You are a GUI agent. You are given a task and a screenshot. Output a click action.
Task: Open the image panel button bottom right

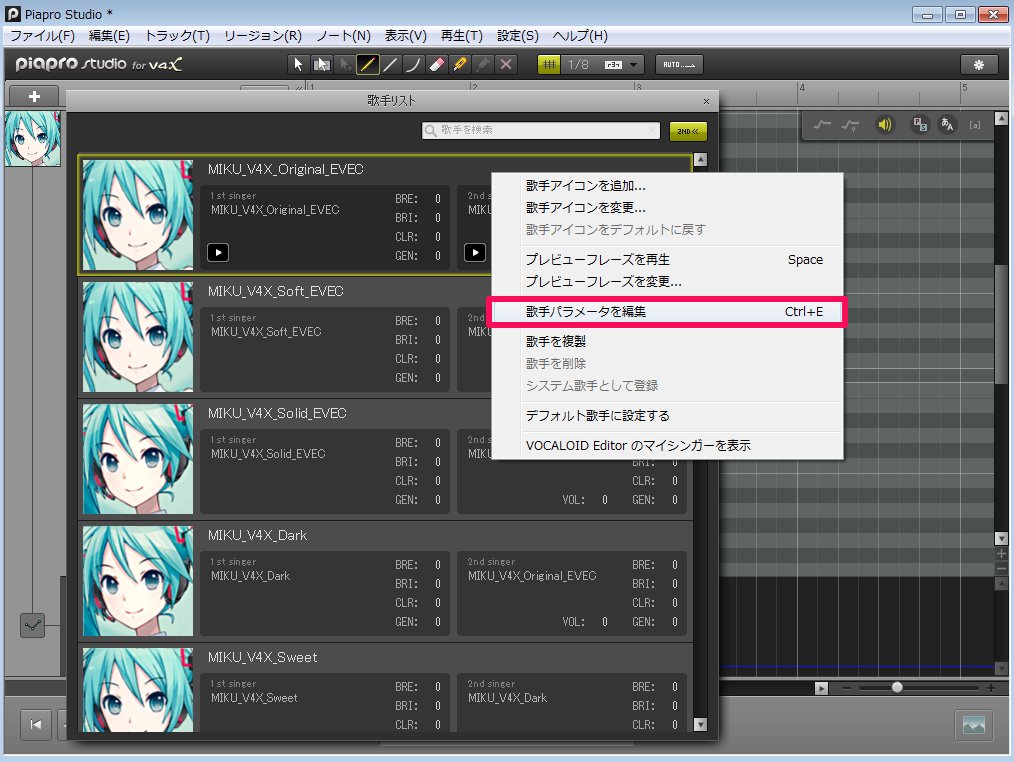[974, 724]
